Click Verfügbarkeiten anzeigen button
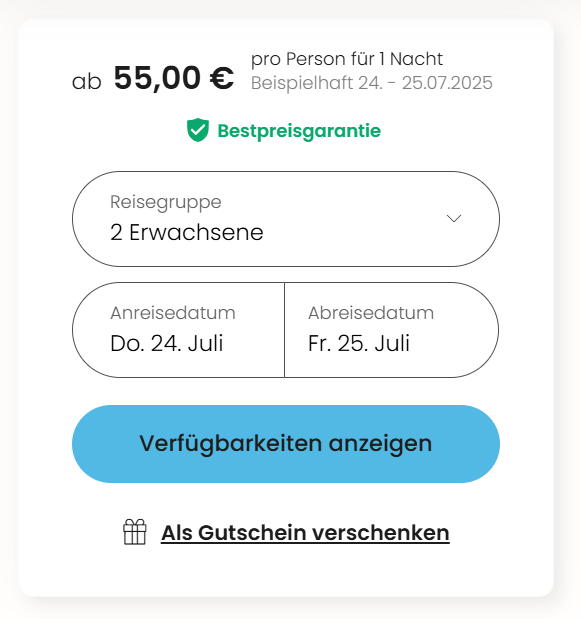Image resolution: width=581 pixels, height=619 pixels. pos(286,444)
